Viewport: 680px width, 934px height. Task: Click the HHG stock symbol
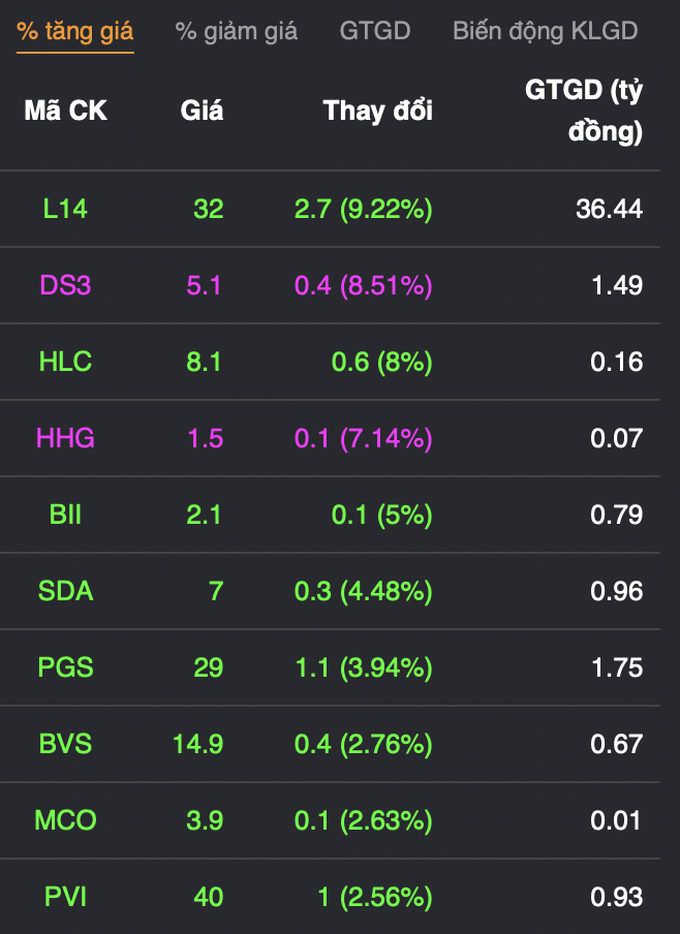(x=66, y=438)
